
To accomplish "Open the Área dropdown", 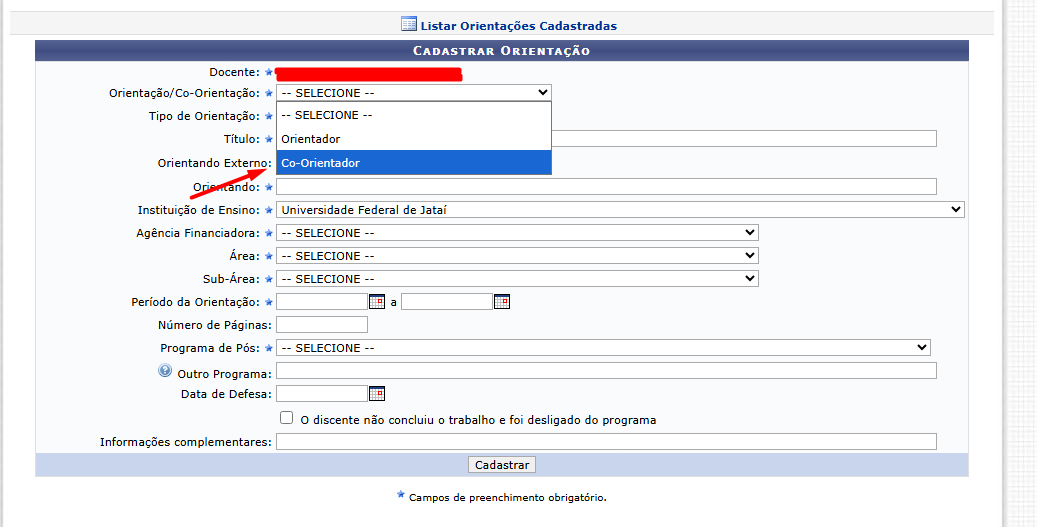I will point(517,256).
